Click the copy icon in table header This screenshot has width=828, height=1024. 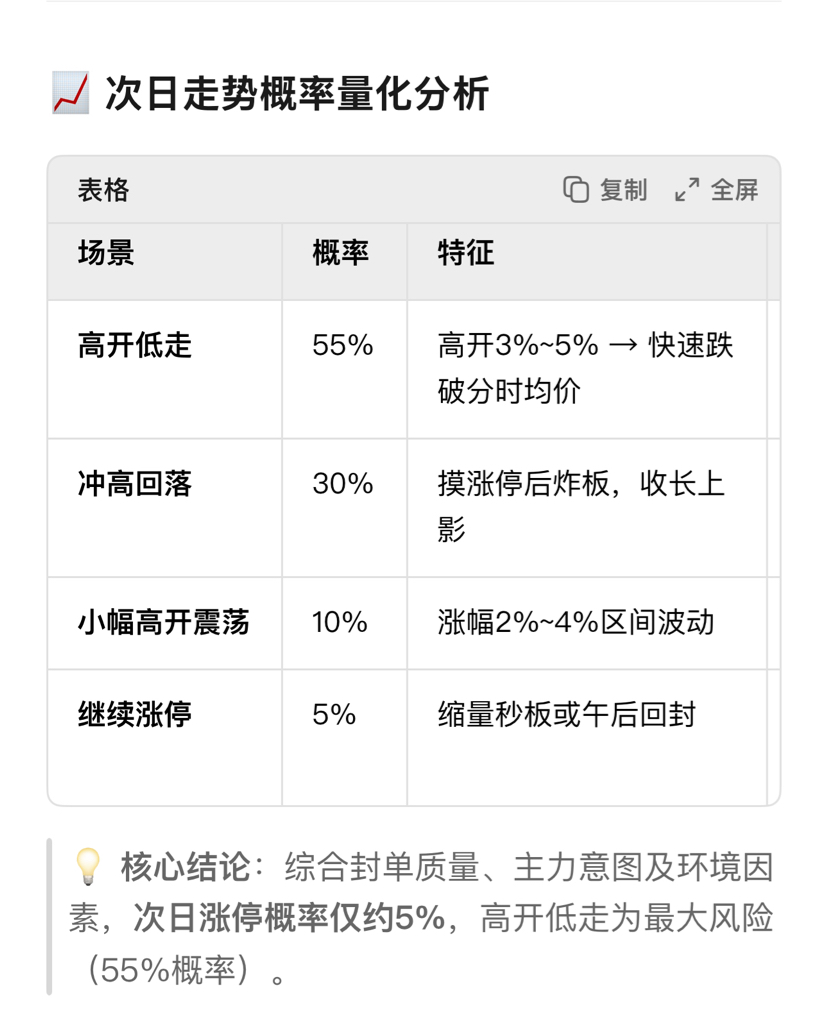(576, 190)
